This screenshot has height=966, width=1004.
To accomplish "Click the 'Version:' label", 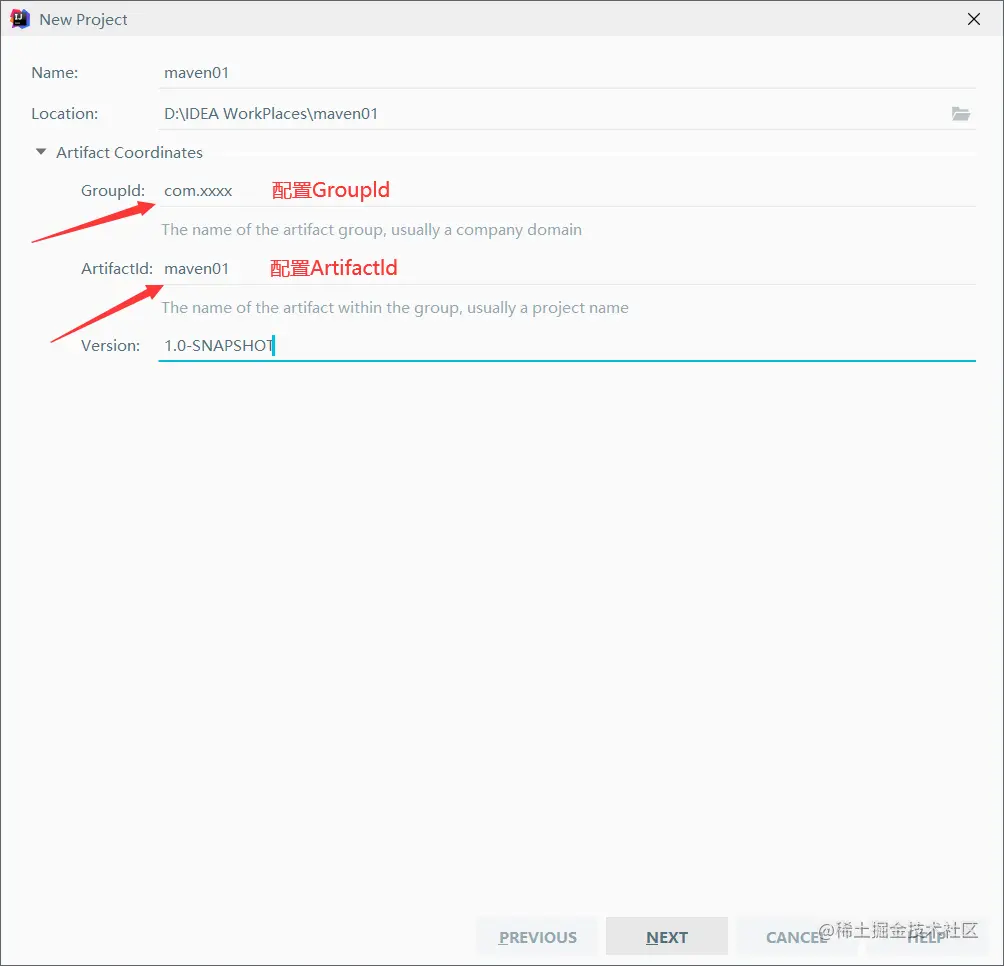I will click(110, 346).
